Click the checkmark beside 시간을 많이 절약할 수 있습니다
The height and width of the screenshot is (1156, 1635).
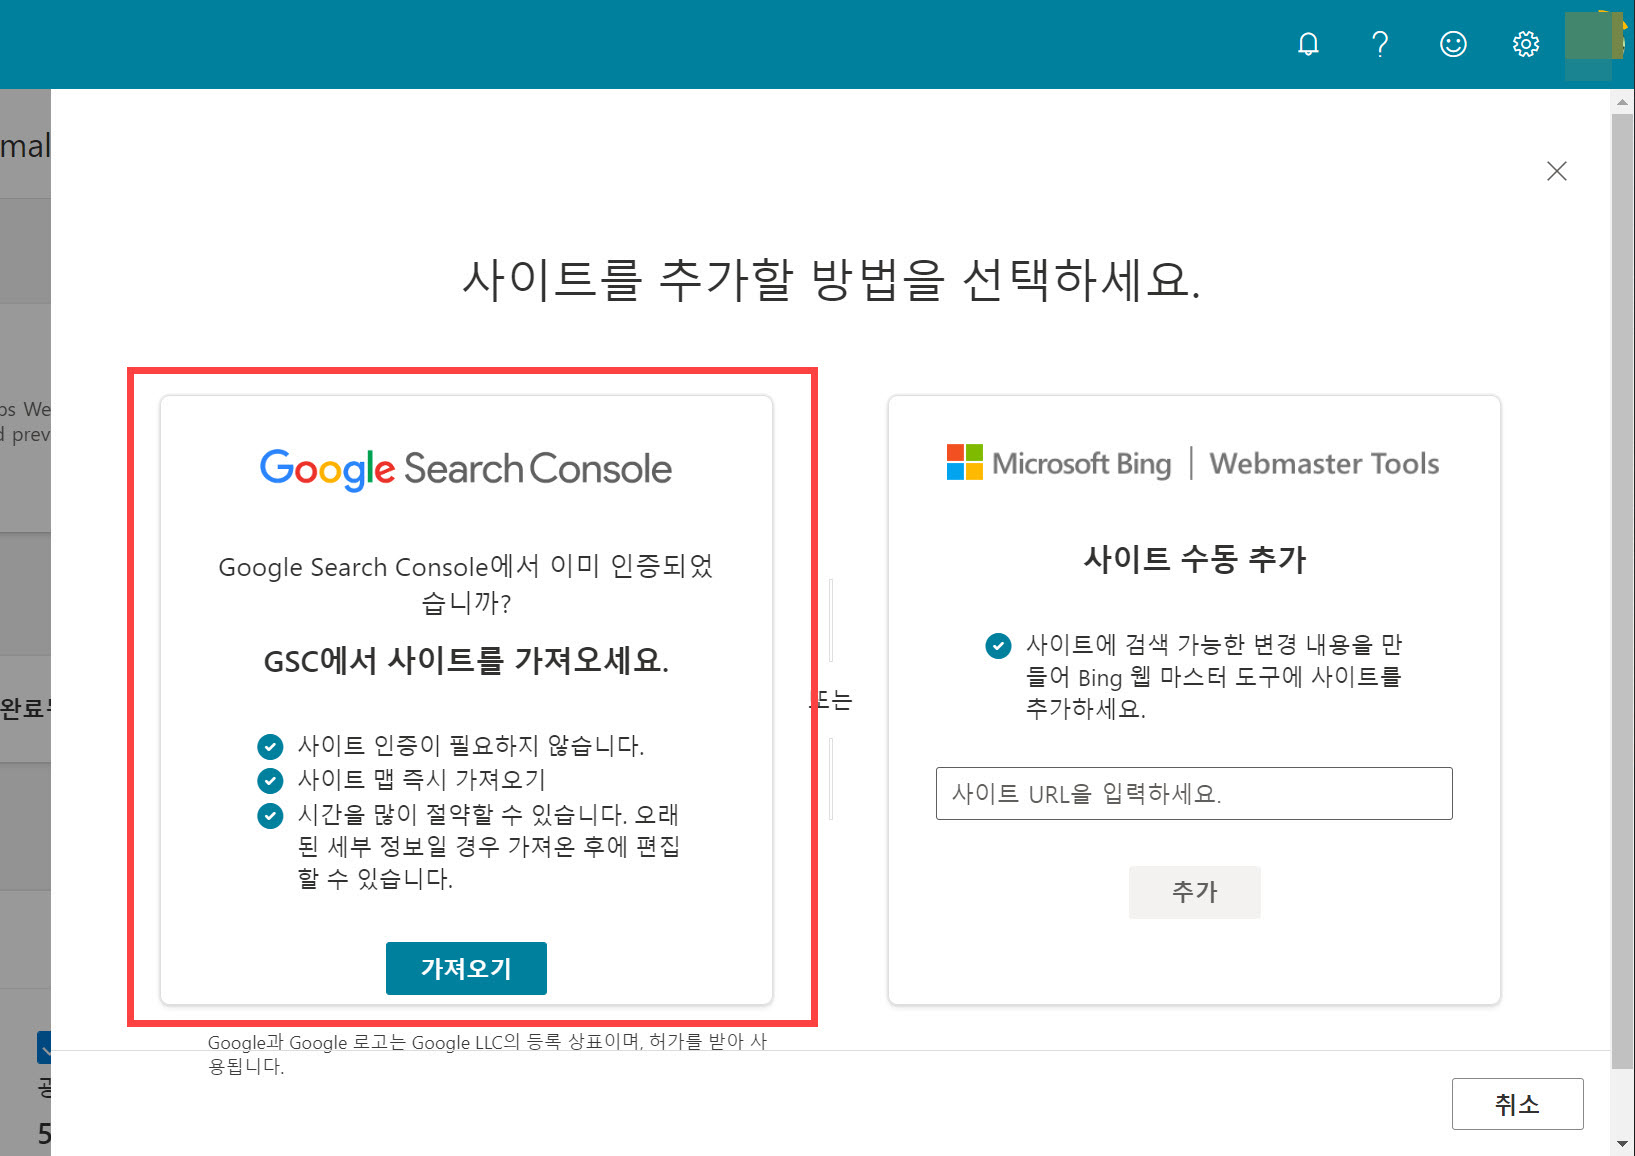[x=270, y=816]
